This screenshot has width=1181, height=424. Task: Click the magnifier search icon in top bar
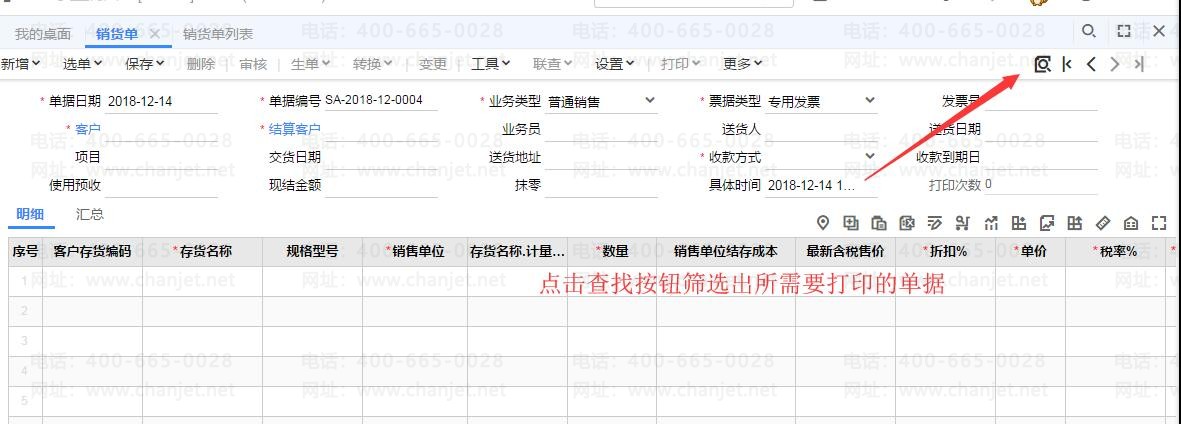tap(1089, 32)
